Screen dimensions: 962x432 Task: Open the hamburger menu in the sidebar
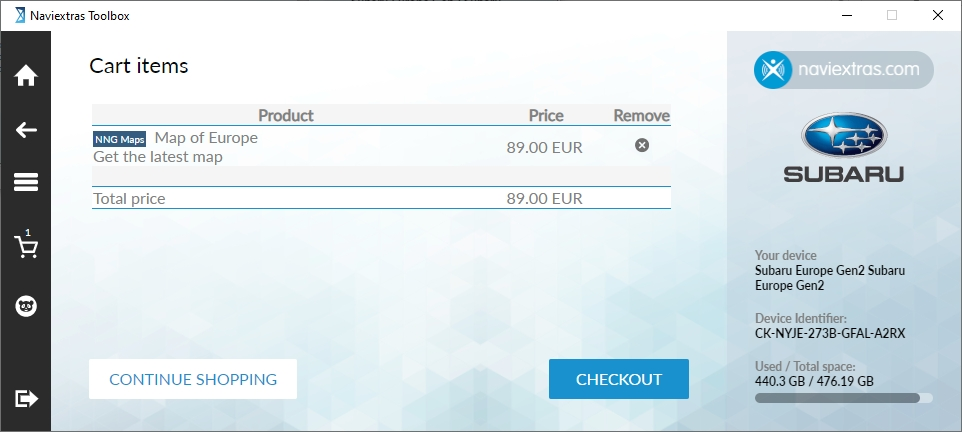coord(26,182)
